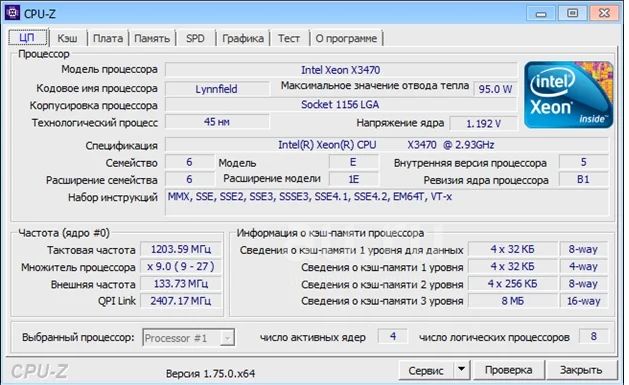Click the 45 нм technology value
This screenshot has width=629, height=385.
pyautogui.click(x=217, y=122)
